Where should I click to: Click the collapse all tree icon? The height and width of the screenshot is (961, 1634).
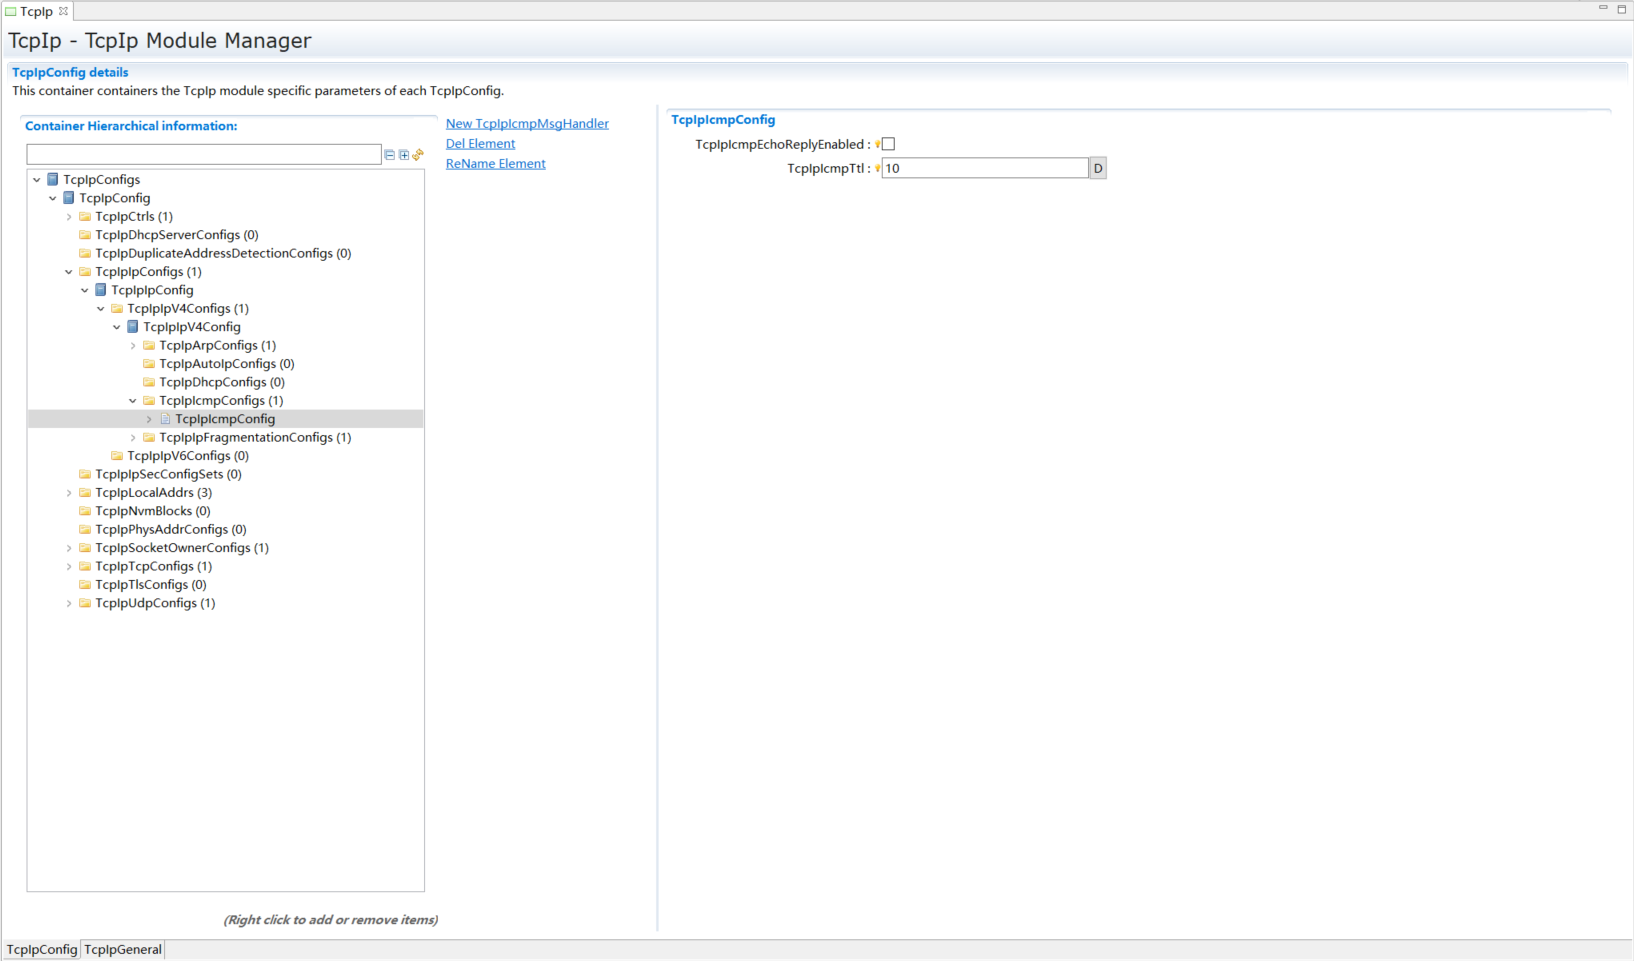(x=390, y=155)
